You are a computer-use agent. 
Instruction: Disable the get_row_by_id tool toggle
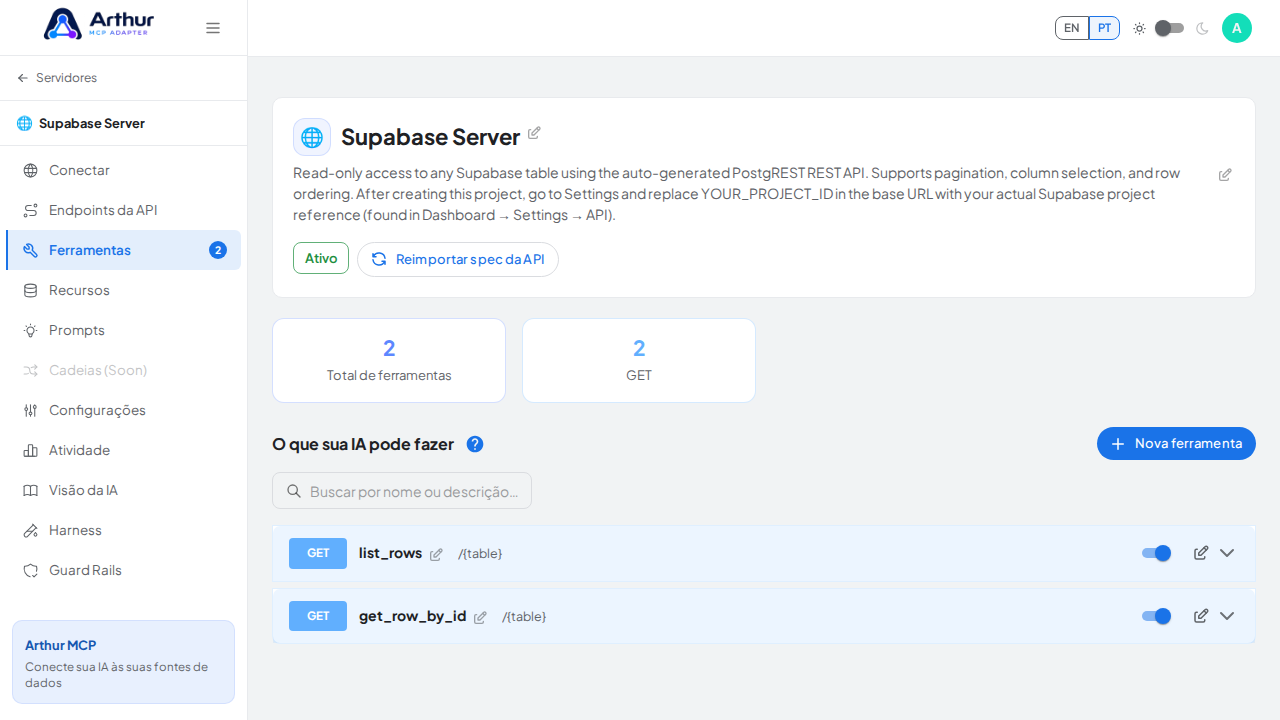point(1156,616)
